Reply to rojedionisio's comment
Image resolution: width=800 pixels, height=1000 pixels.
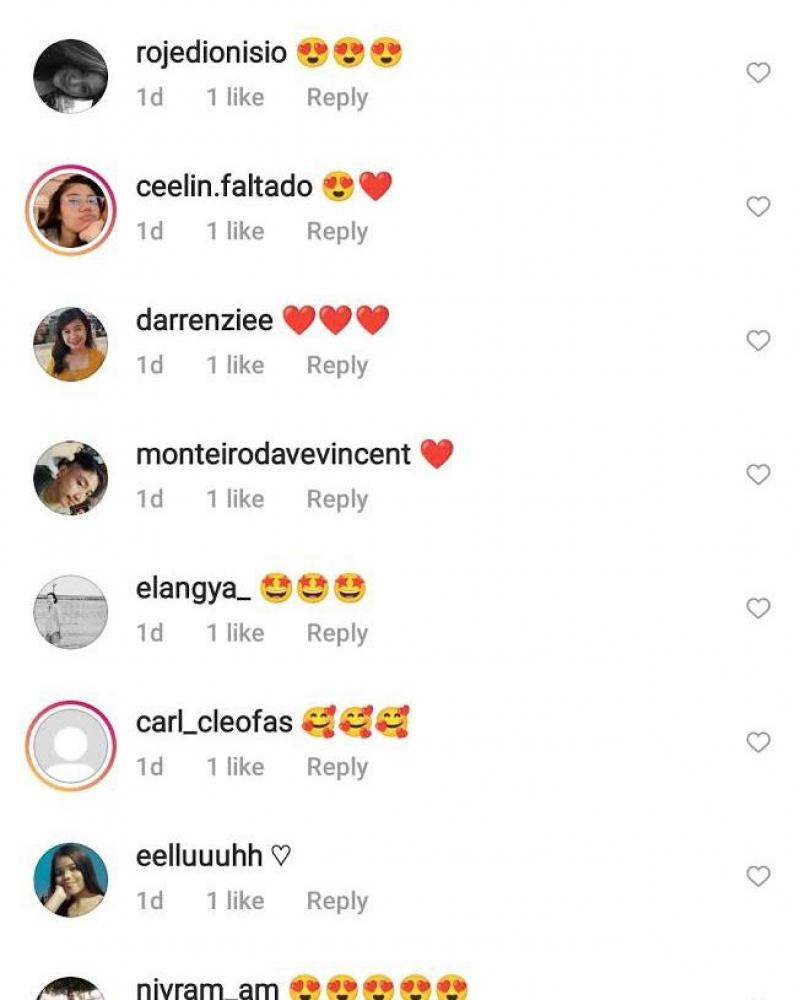coord(337,98)
